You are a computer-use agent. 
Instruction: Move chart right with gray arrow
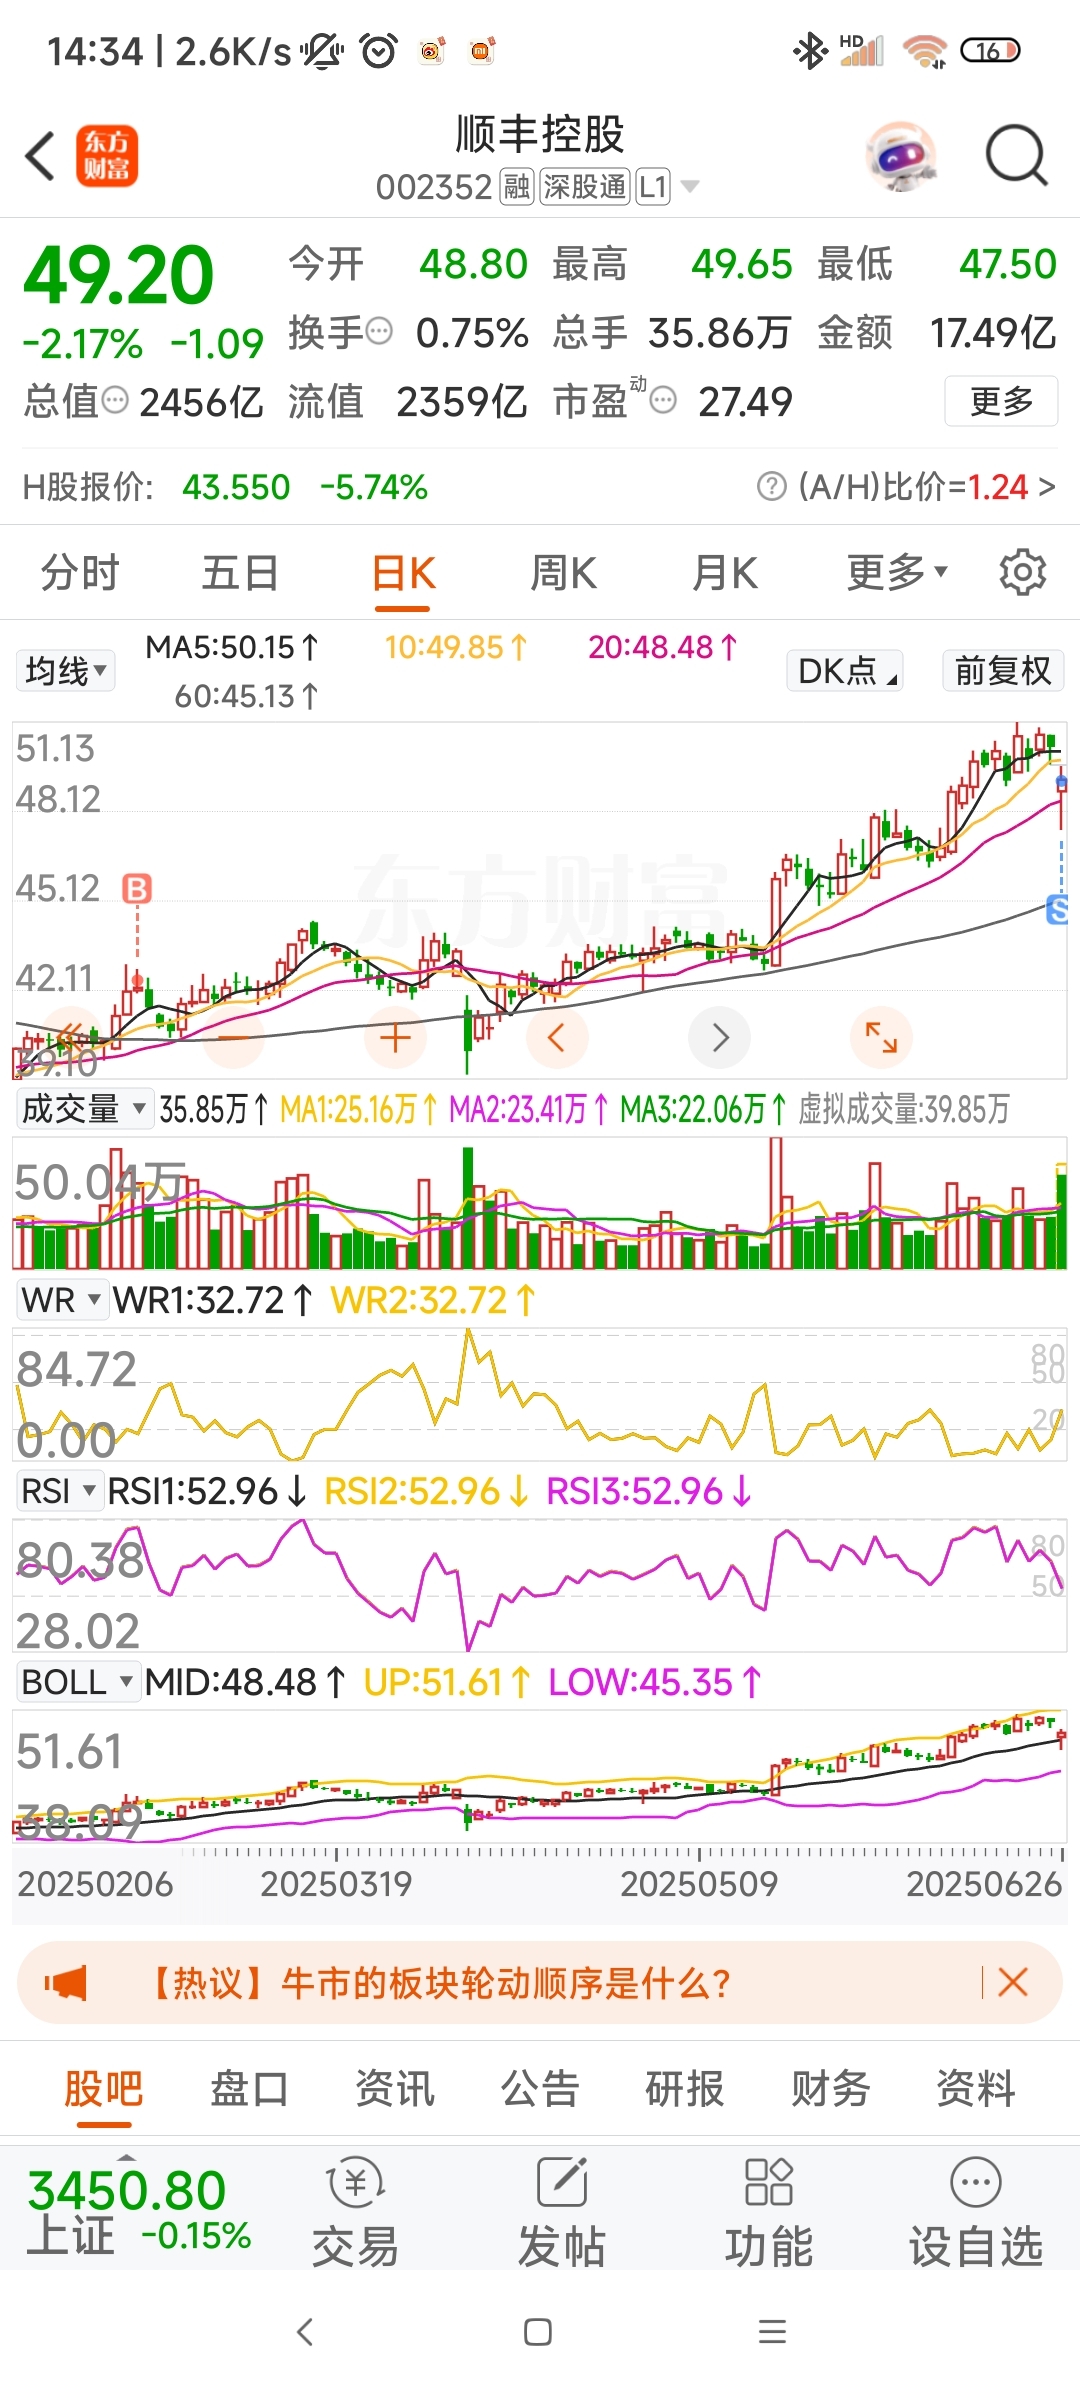pyautogui.click(x=720, y=1038)
